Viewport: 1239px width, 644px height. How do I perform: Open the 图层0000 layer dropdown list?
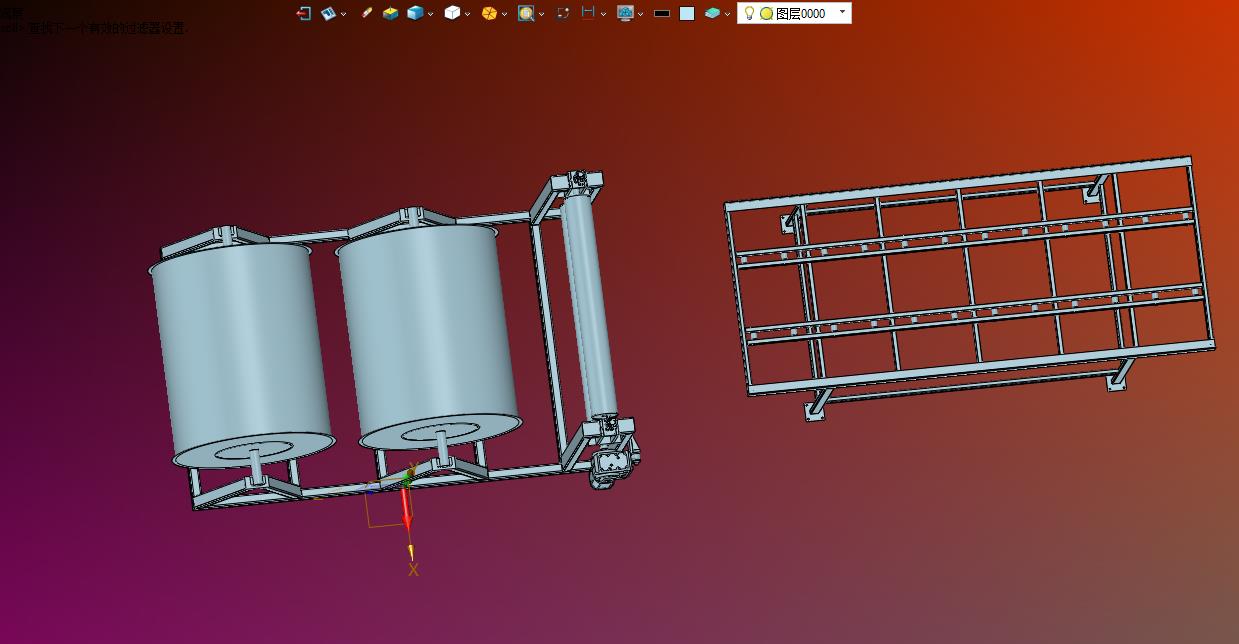(x=842, y=12)
